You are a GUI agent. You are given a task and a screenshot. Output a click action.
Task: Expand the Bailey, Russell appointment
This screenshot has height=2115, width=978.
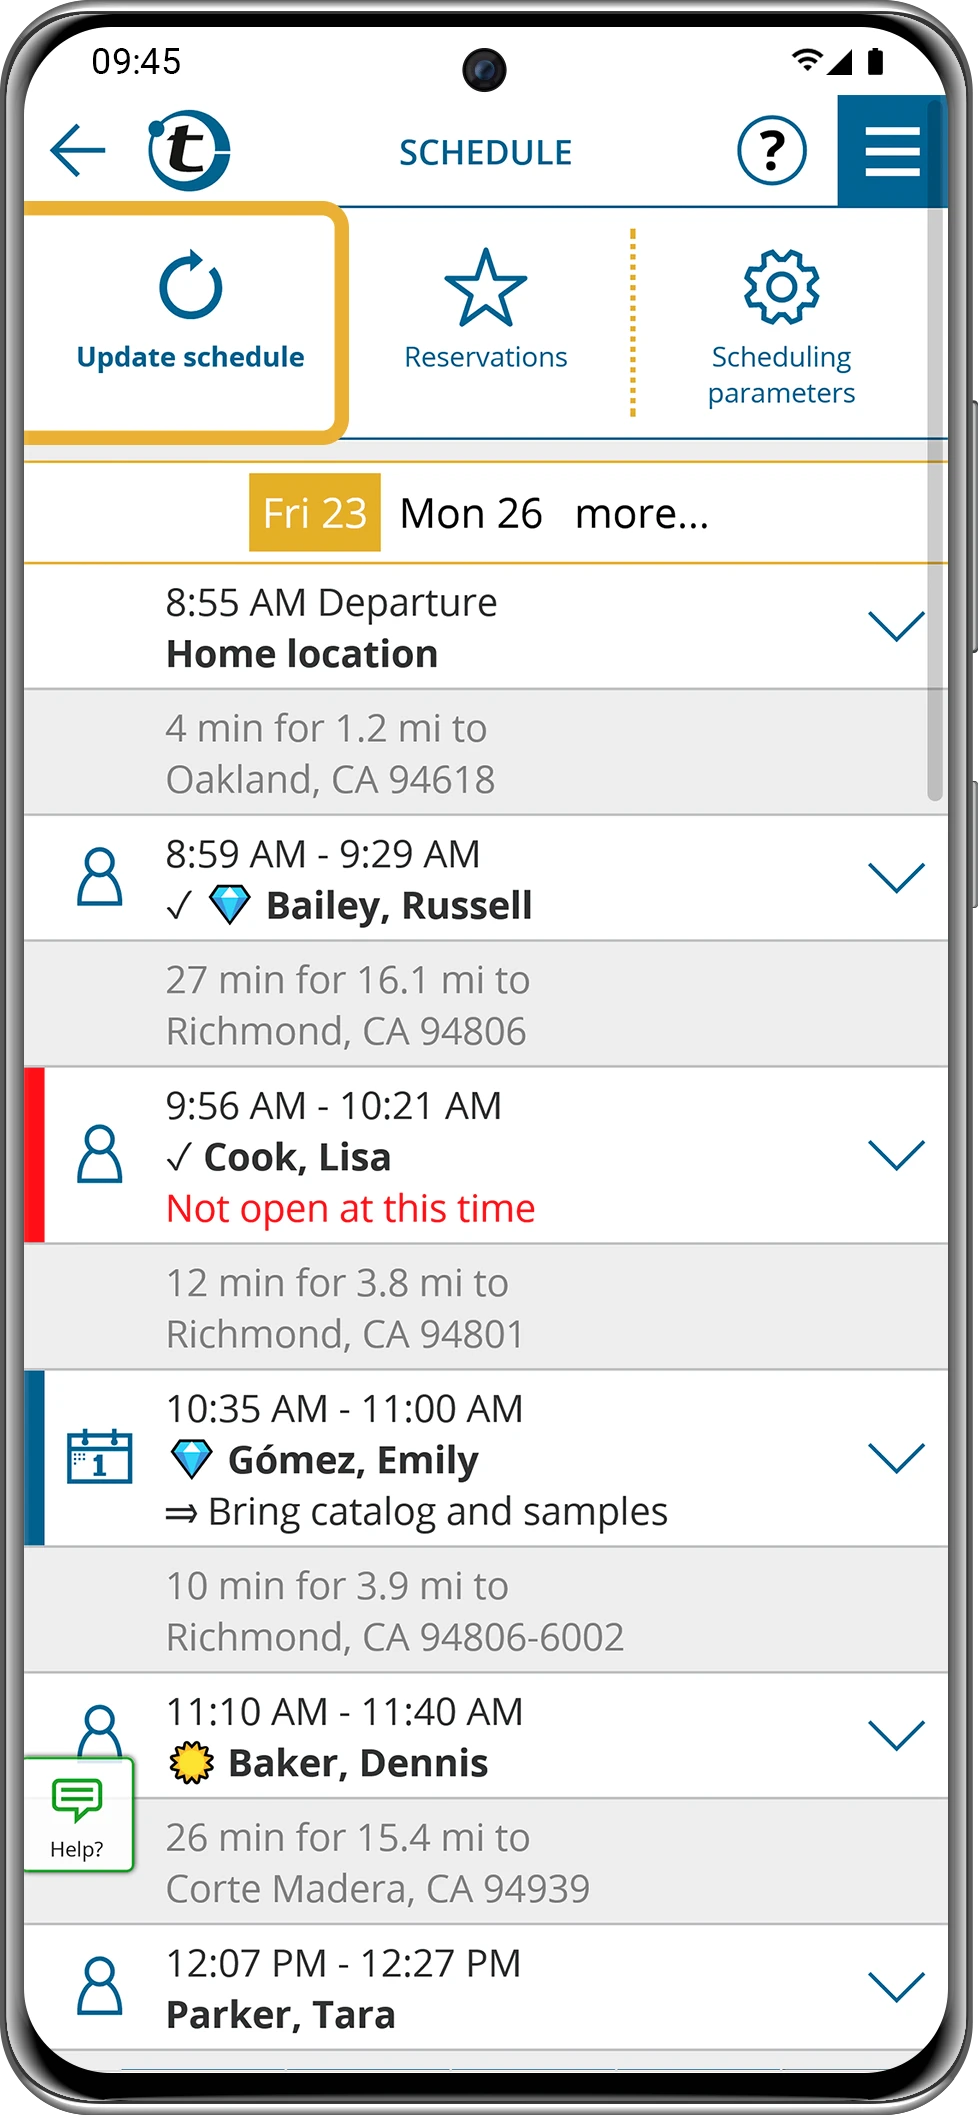click(896, 877)
